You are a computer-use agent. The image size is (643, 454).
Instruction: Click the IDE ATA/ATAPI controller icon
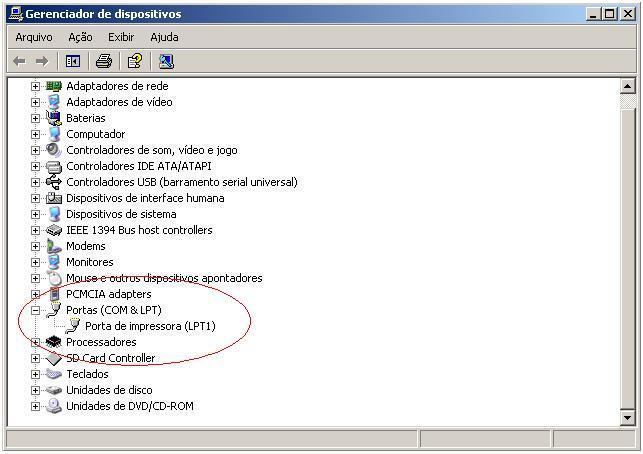point(54,166)
